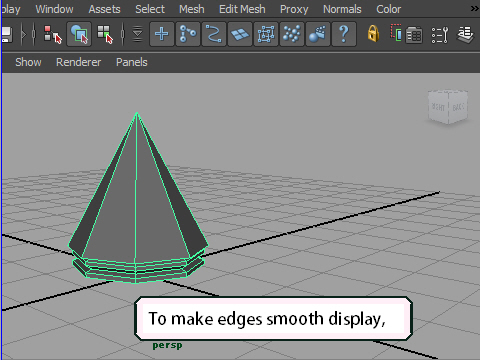This screenshot has width=480, height=360.
Task: Open the selection mask pulldown arrow
Action: click(x=137, y=34)
